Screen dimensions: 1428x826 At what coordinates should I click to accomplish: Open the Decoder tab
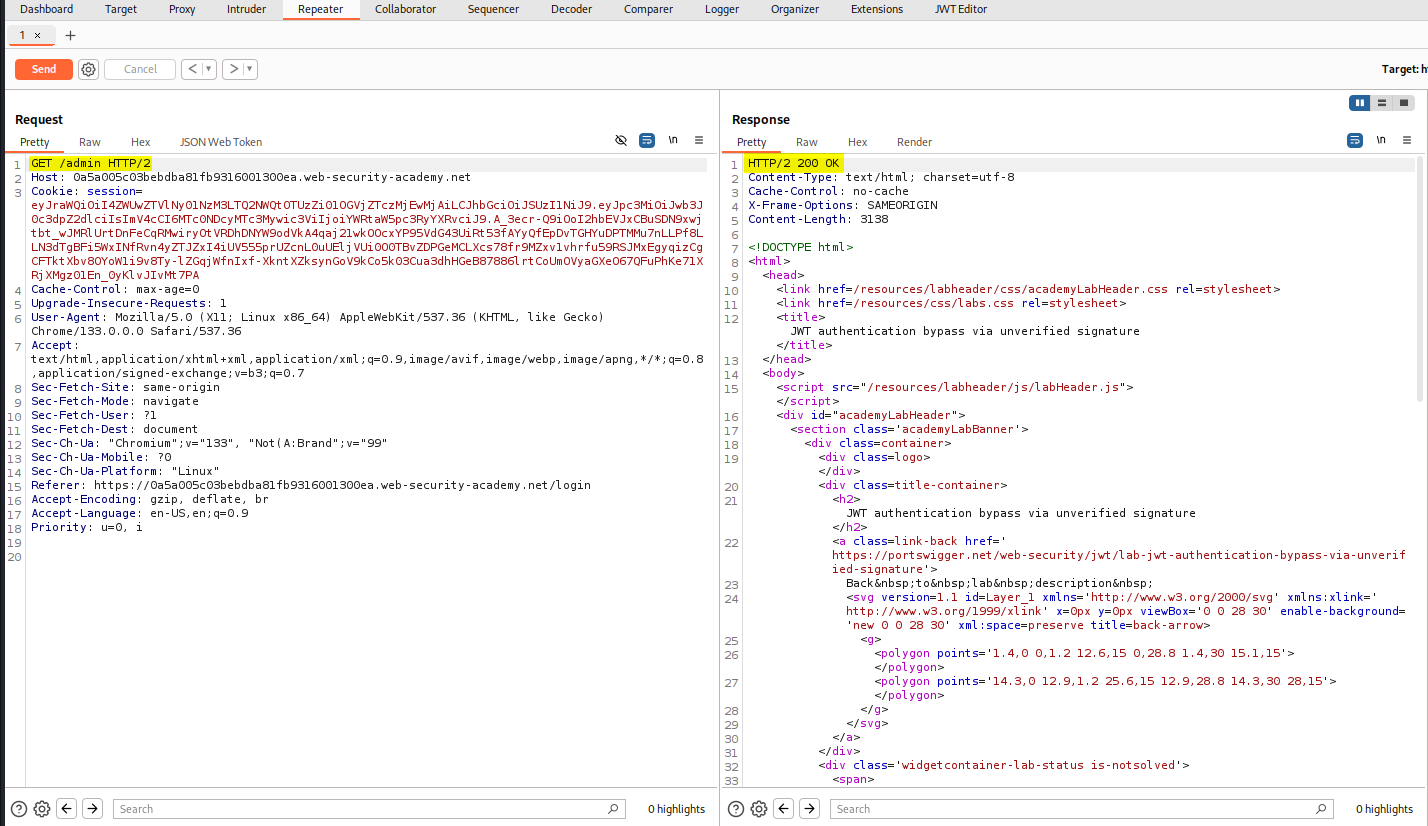coord(571,9)
